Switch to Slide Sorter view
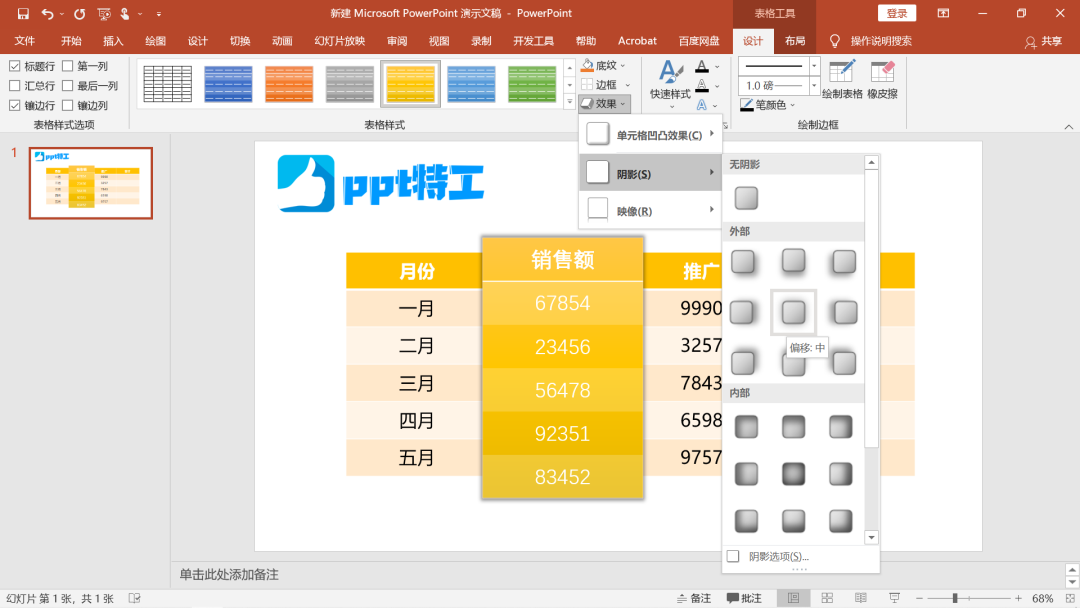 click(827, 598)
